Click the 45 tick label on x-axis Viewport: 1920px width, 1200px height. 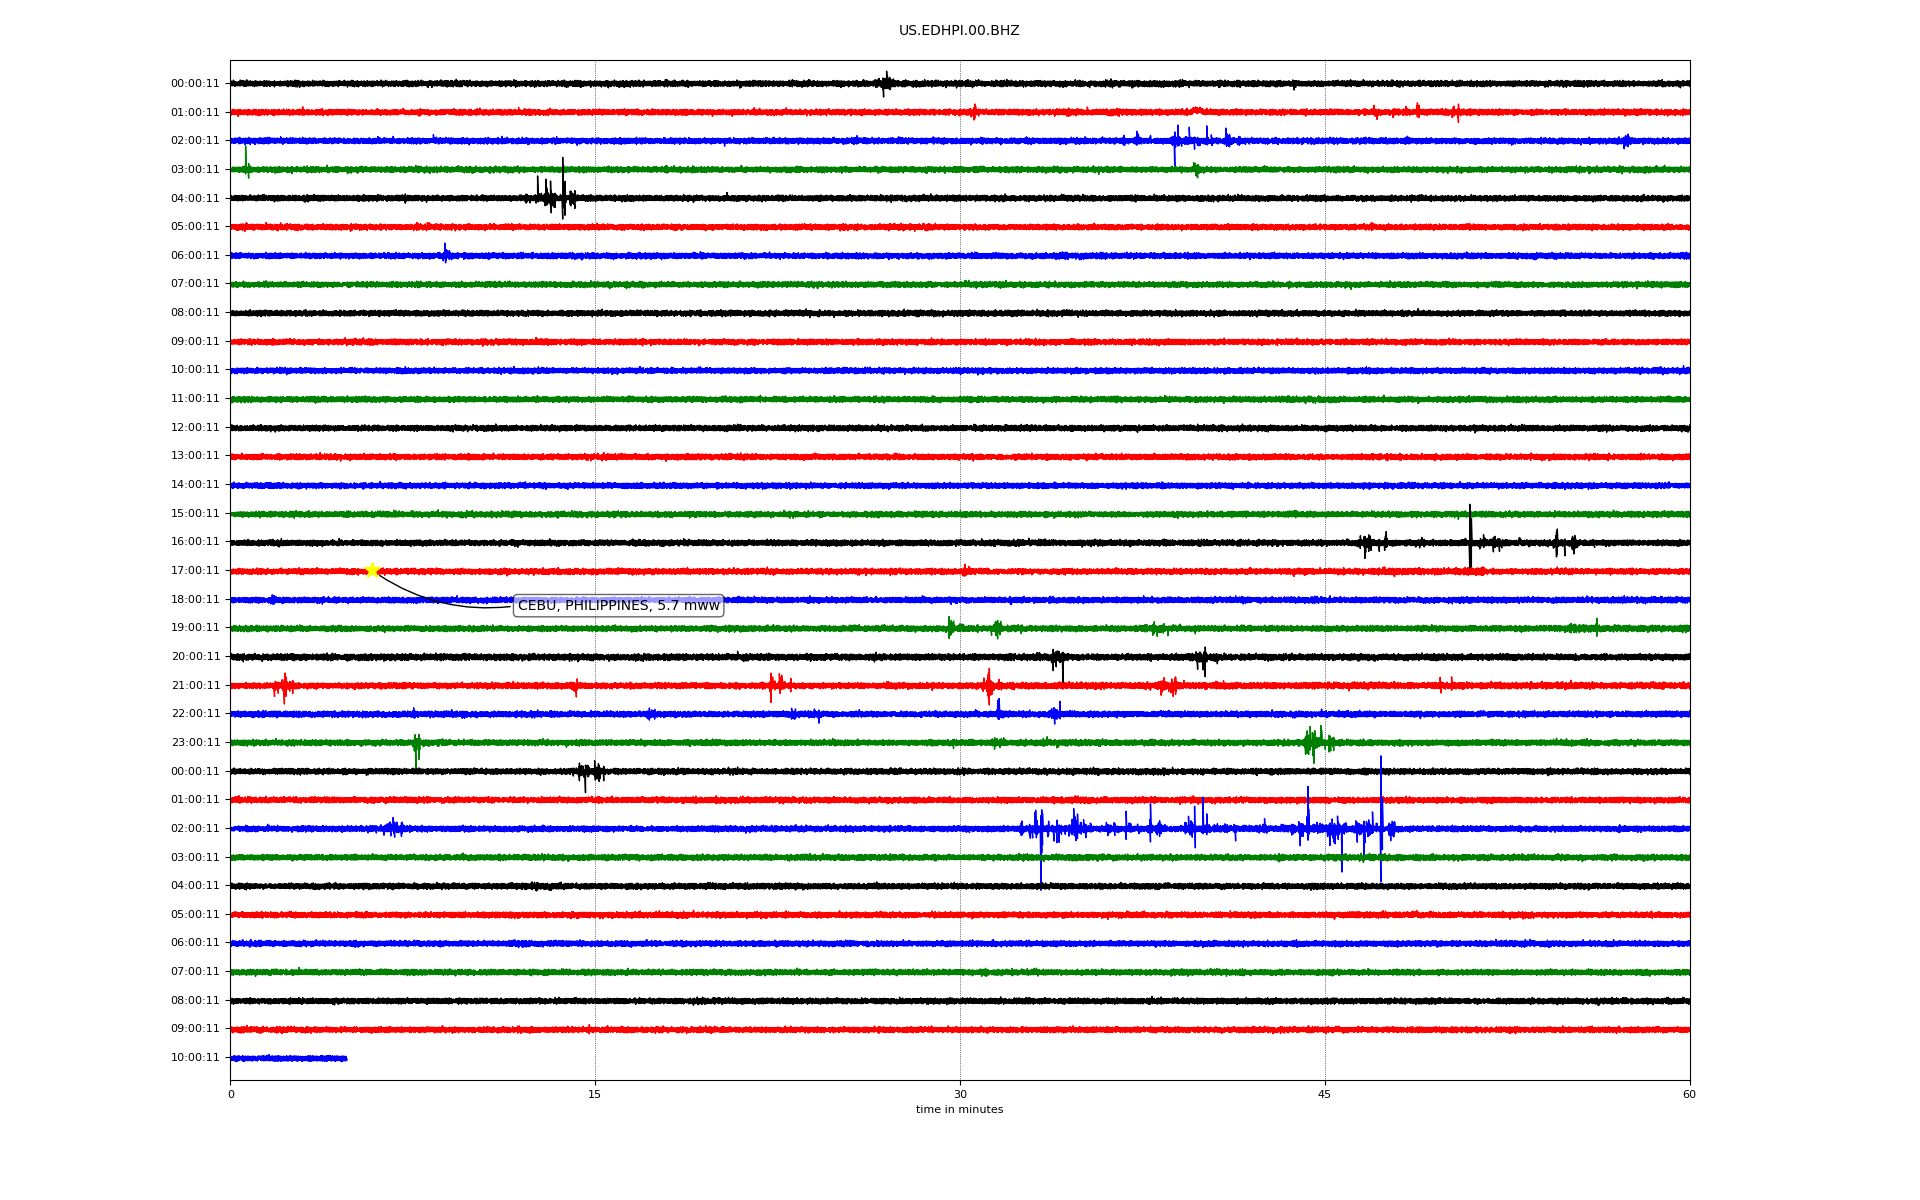pos(1324,1094)
